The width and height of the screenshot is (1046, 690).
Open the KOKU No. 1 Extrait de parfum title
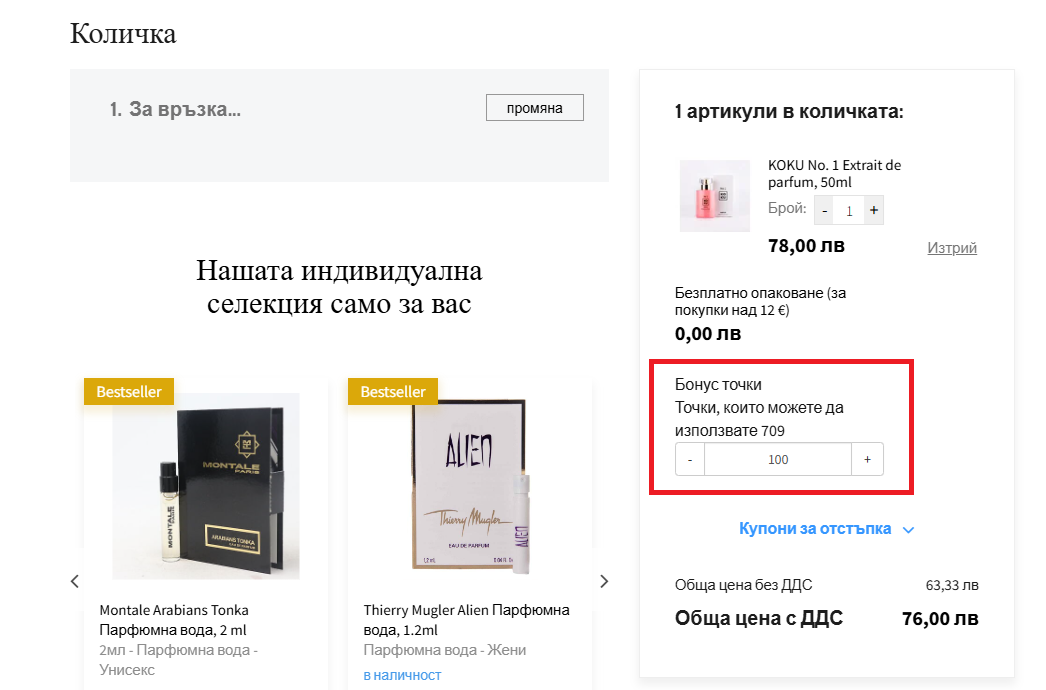point(835,174)
